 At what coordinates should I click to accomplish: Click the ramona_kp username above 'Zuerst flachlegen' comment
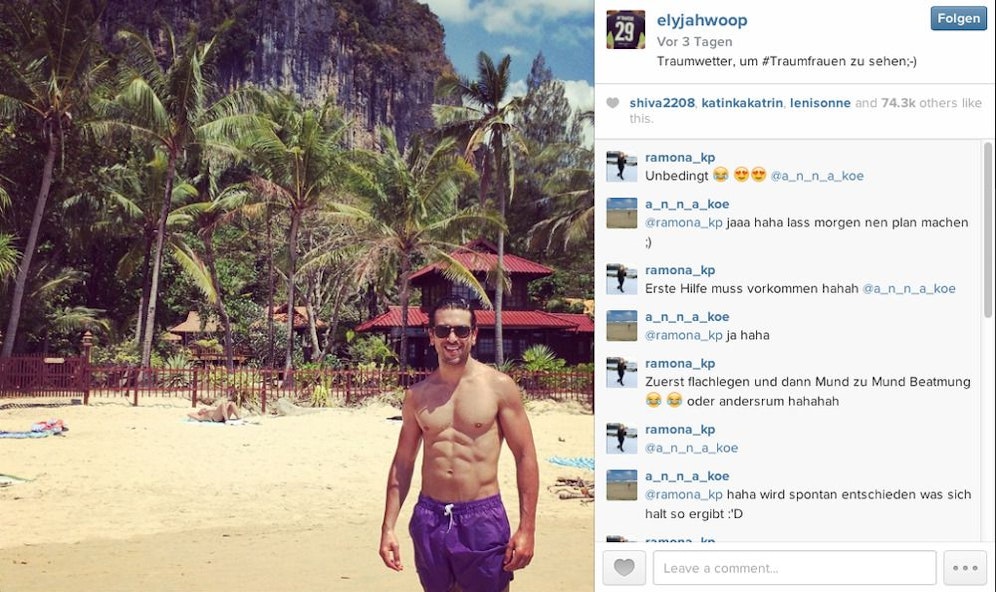tap(680, 363)
